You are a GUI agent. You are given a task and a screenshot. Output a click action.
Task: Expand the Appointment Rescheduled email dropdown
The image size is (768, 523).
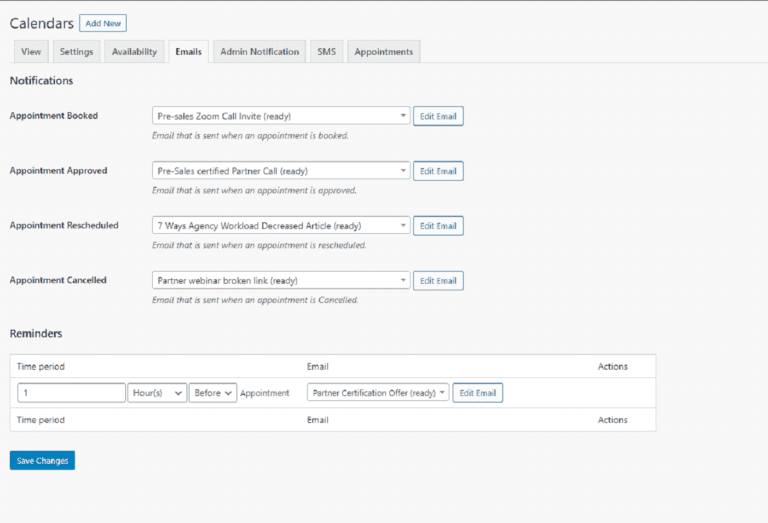click(281, 226)
